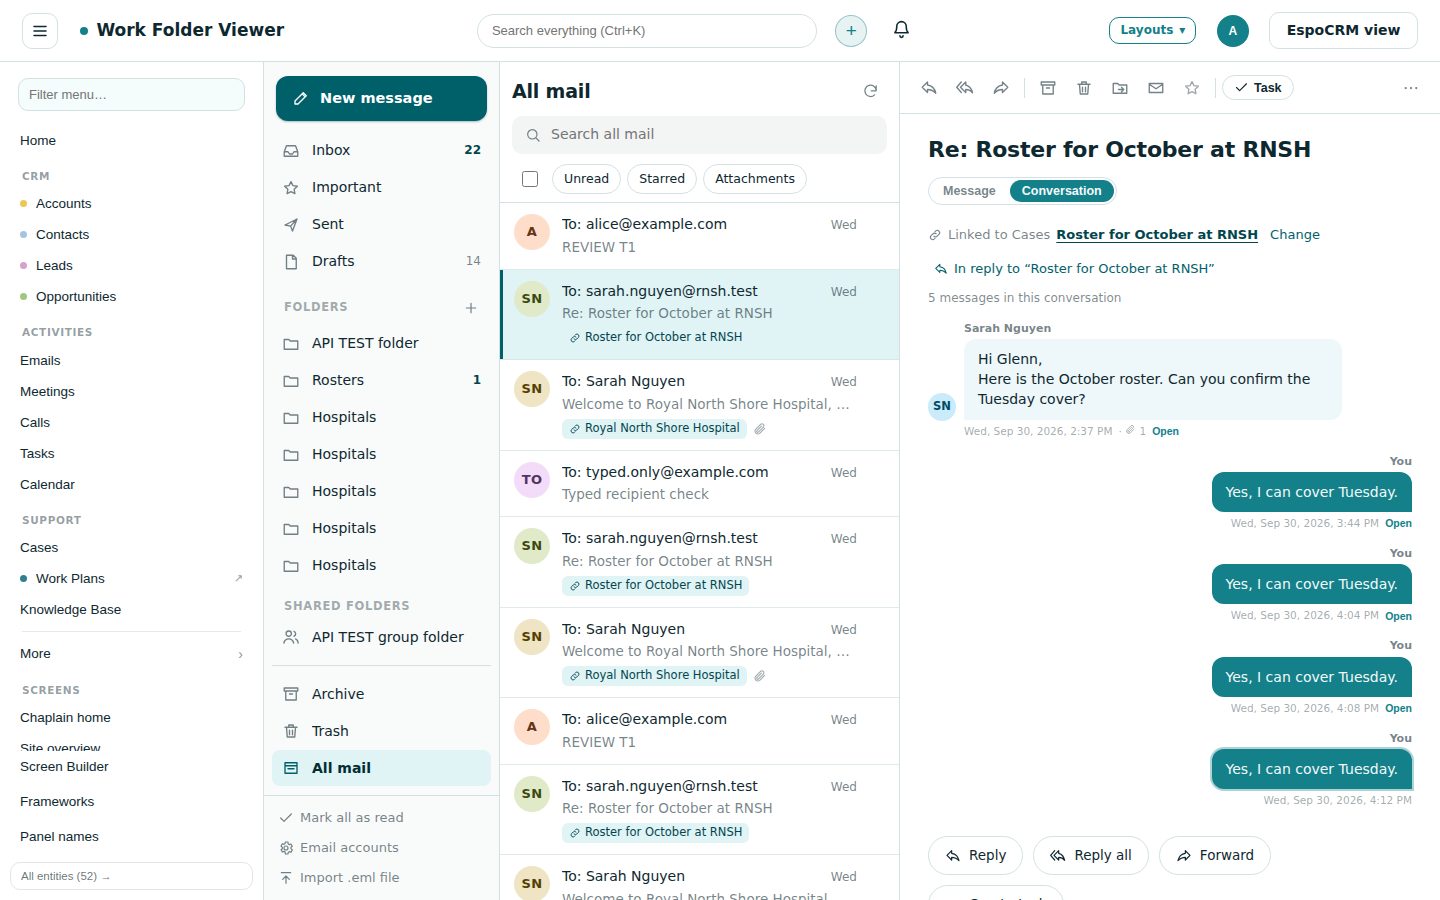Viewport: 1440px width, 900px height.
Task: Toggle the Starred filter chip
Action: [662, 179]
